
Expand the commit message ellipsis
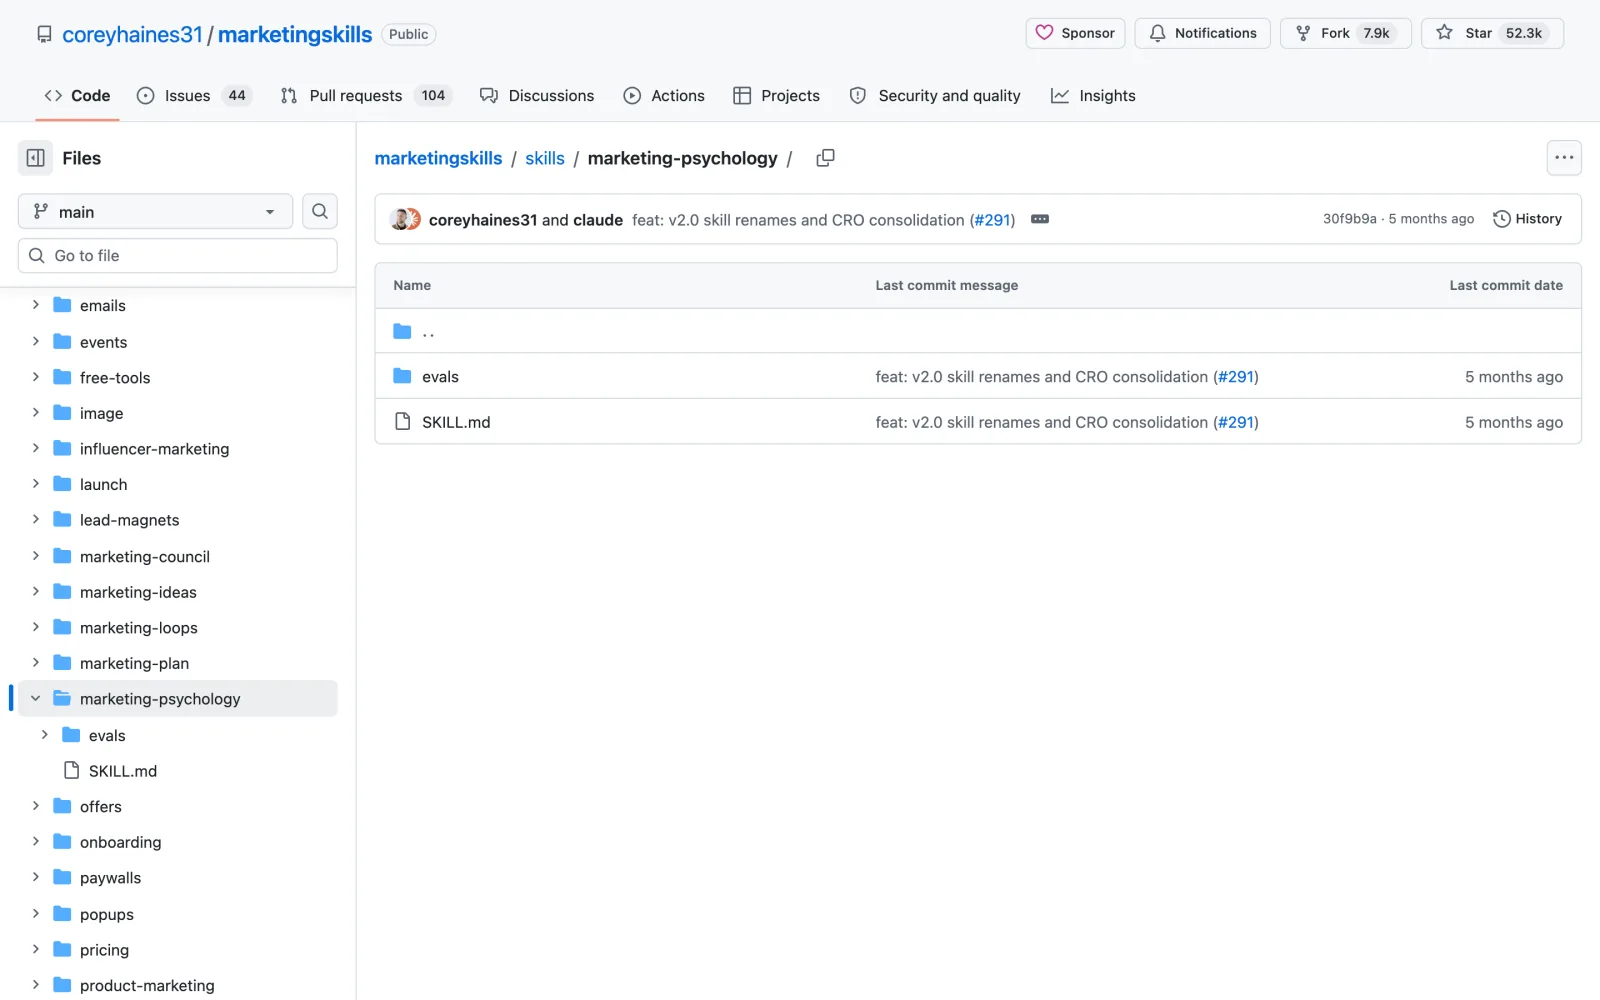[x=1040, y=219]
